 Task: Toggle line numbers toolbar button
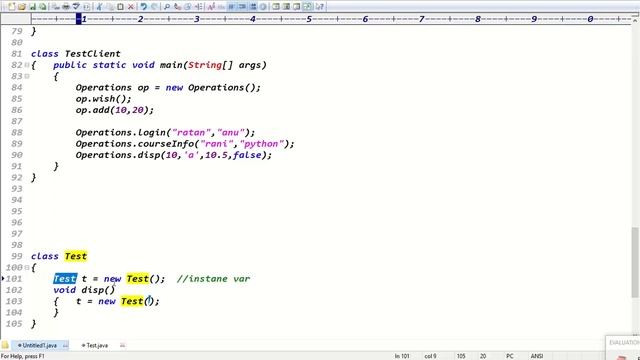[x=253, y=7]
